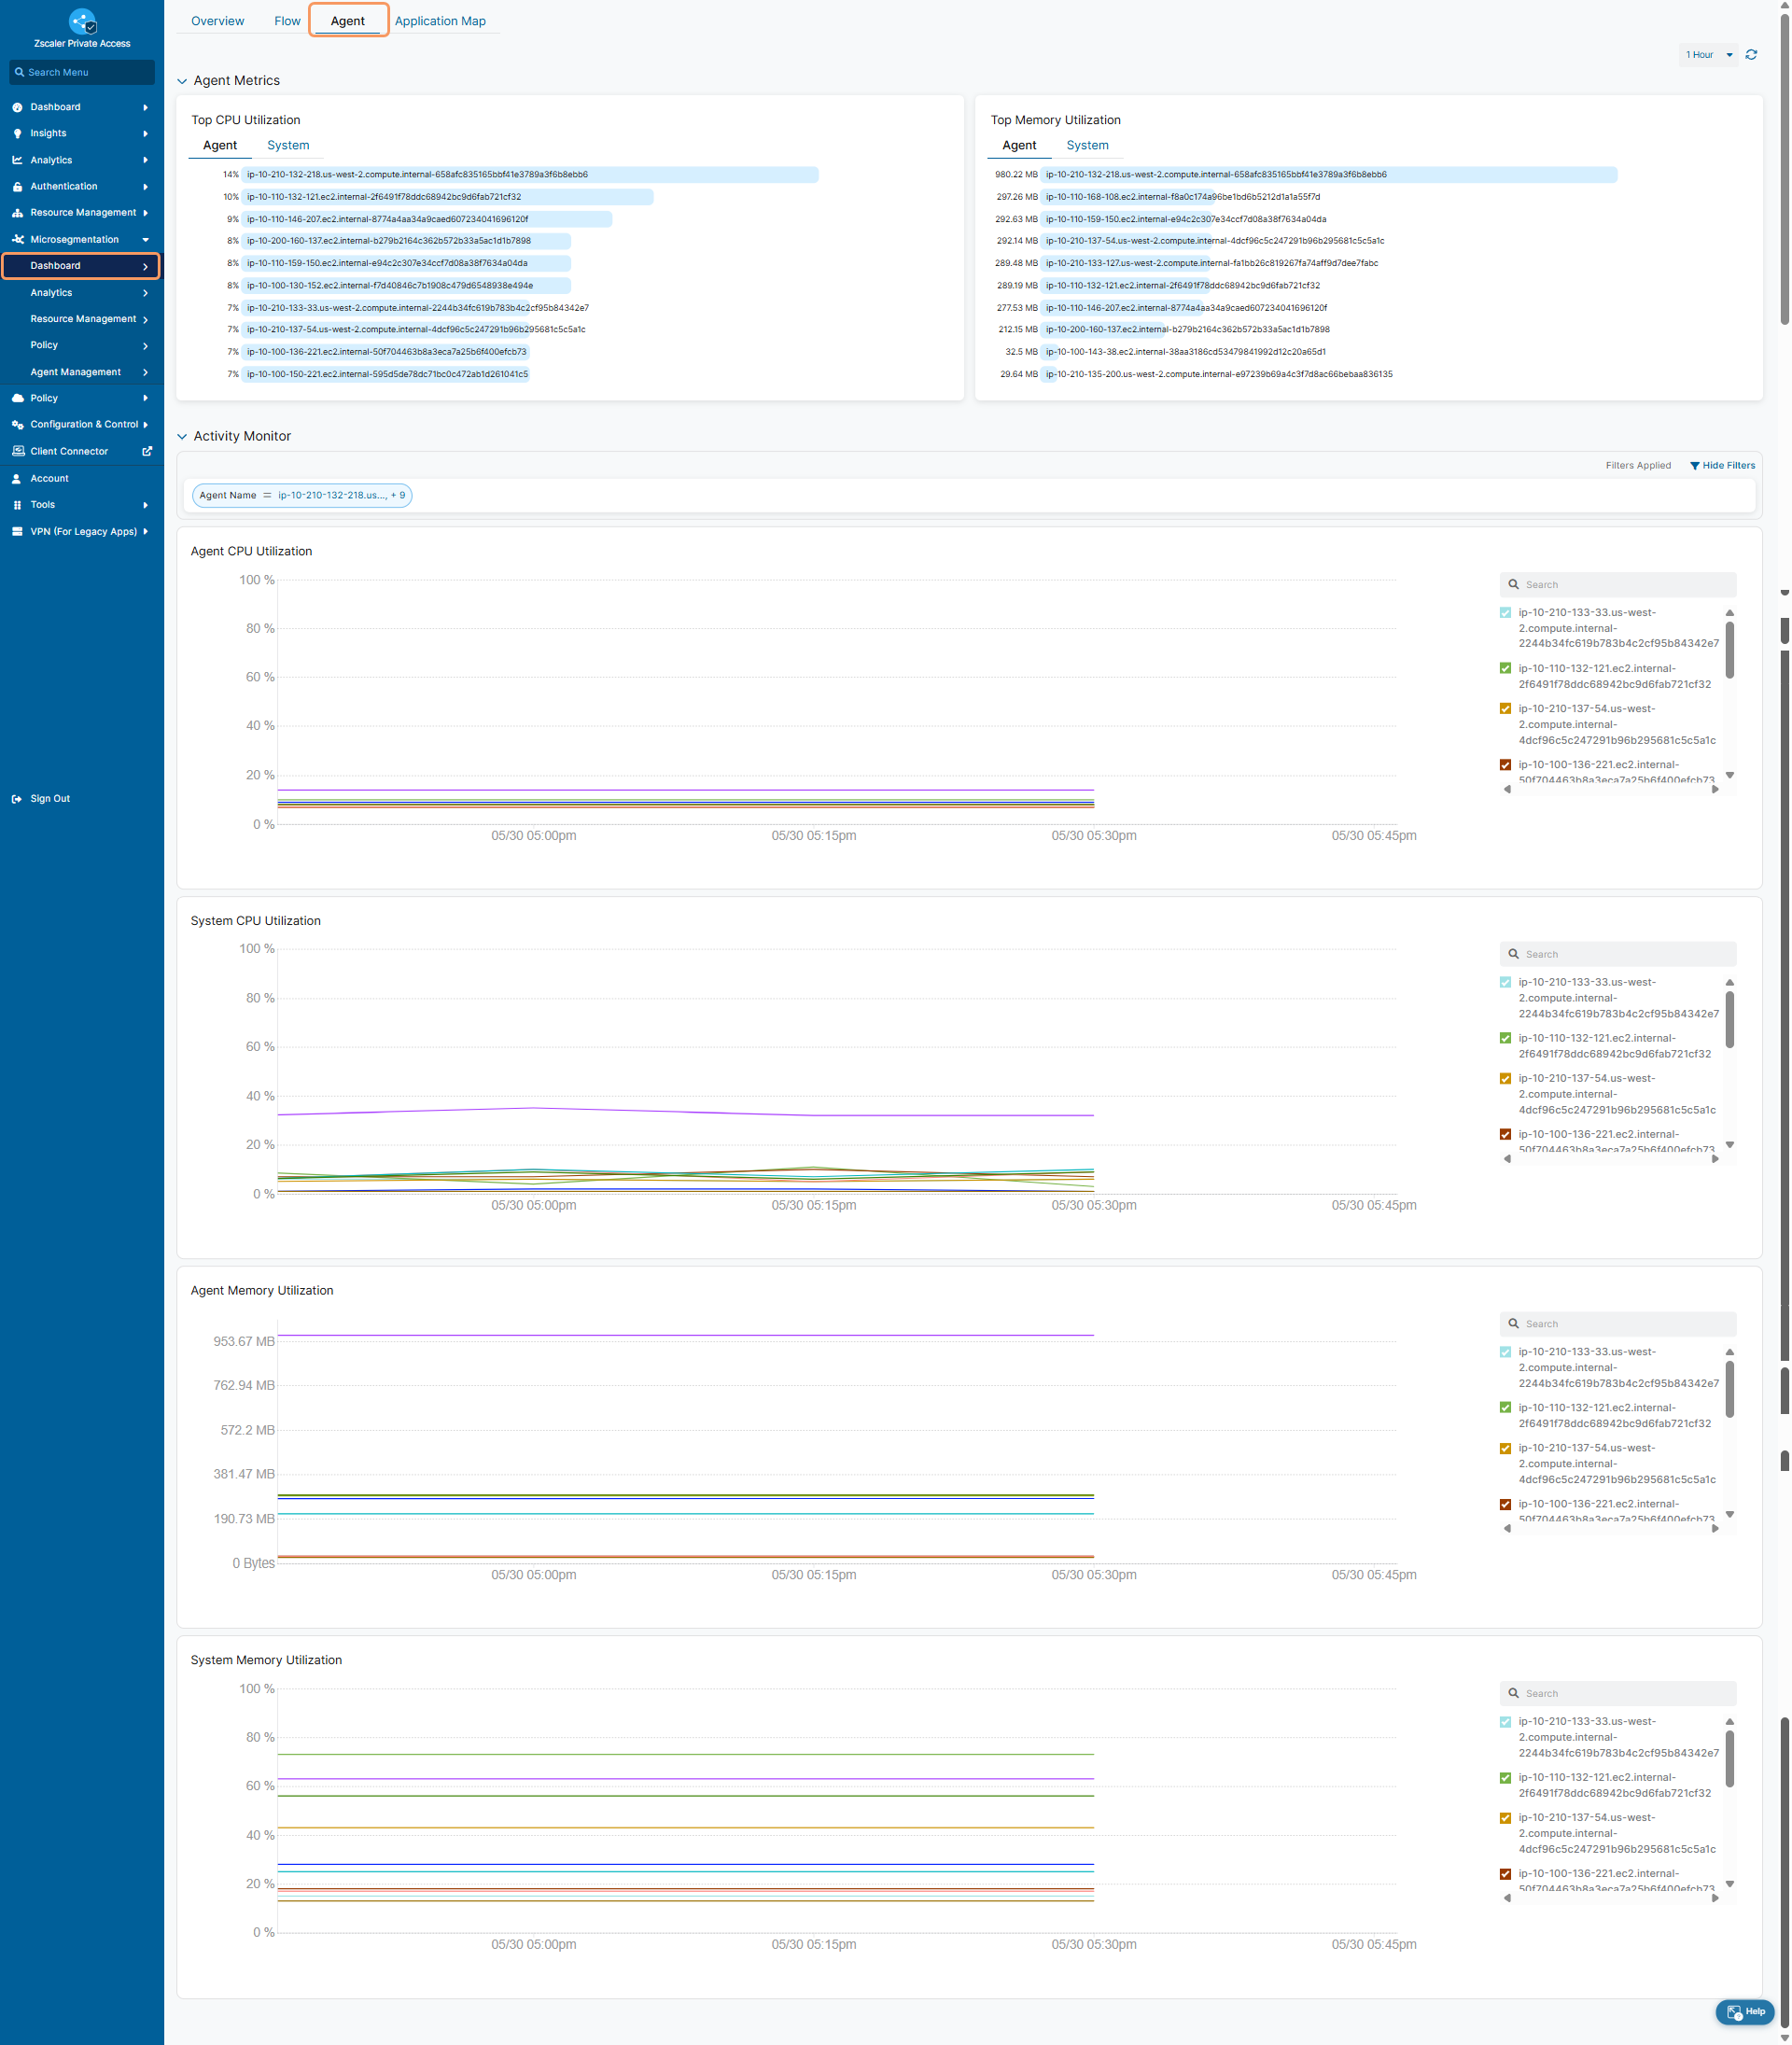The height and width of the screenshot is (2045, 1792).
Task: Uncheck ip-10-210-137-54 in Agent CPU Utilization legend
Action: [1505, 709]
